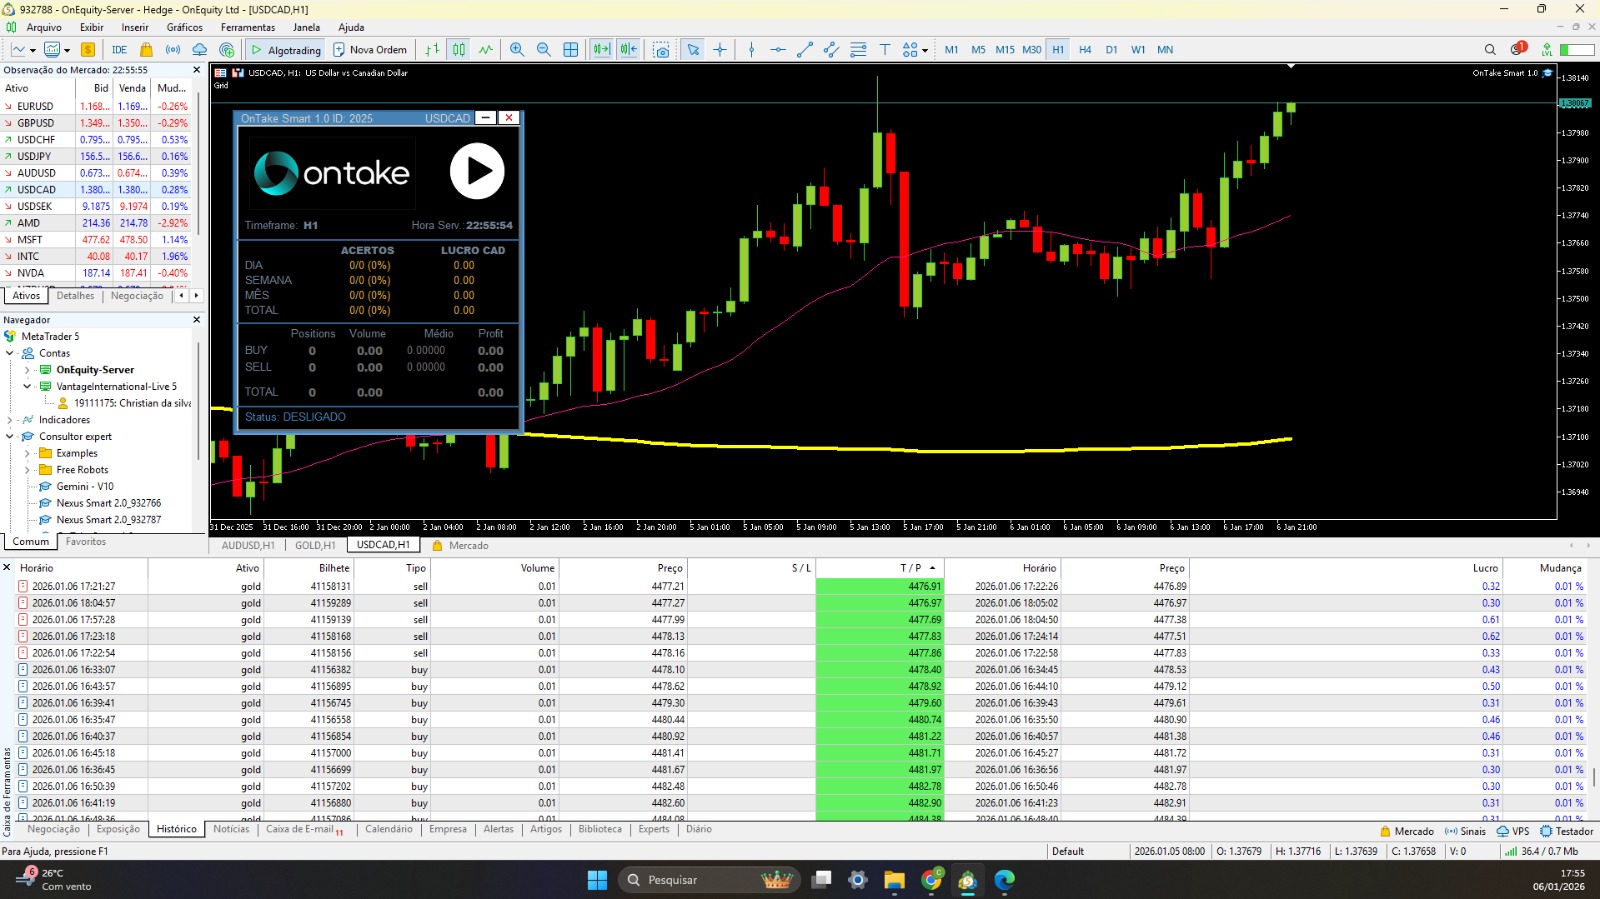Select the Fibonacci retracement tool

(858, 50)
